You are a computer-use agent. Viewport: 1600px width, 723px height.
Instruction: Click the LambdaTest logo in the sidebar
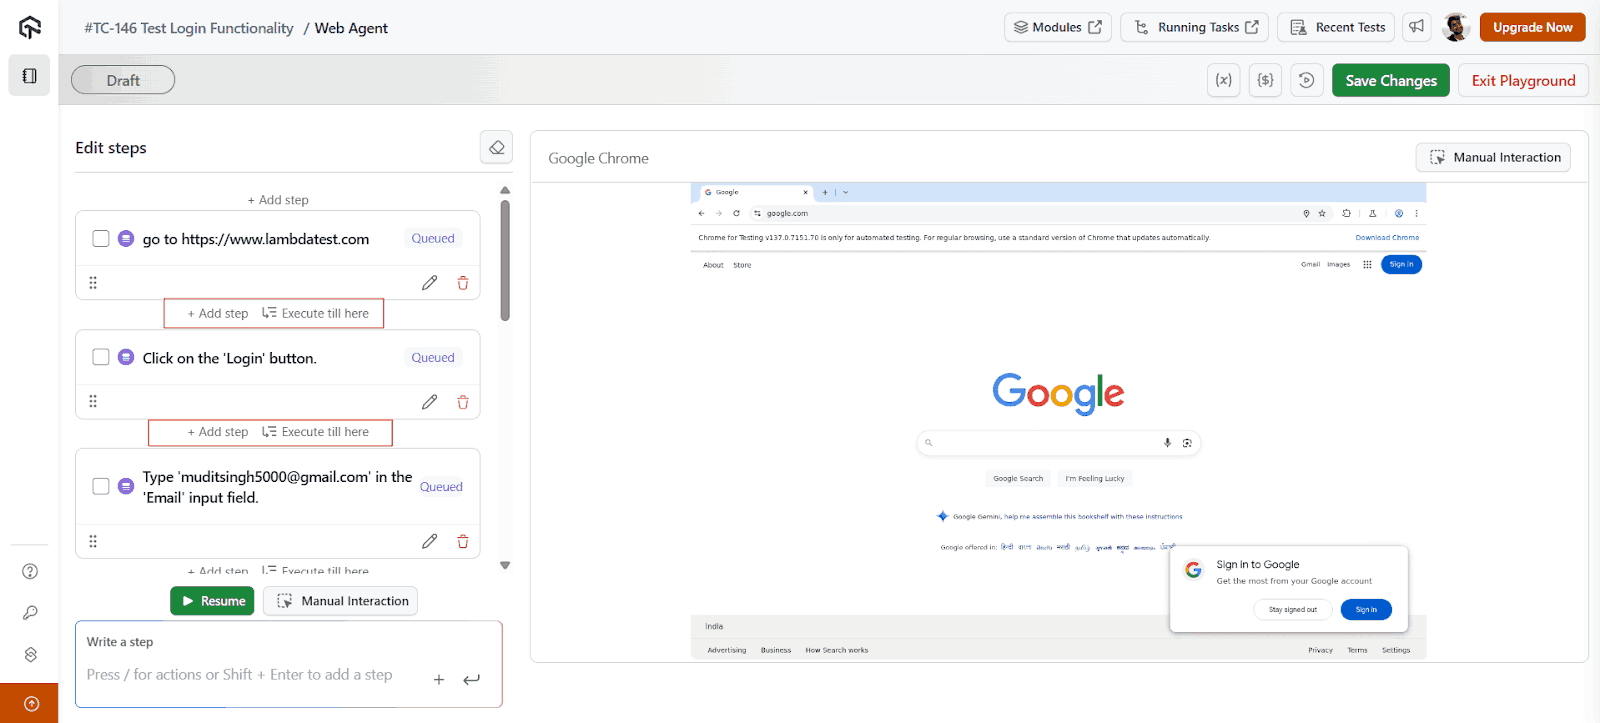[x=30, y=27]
